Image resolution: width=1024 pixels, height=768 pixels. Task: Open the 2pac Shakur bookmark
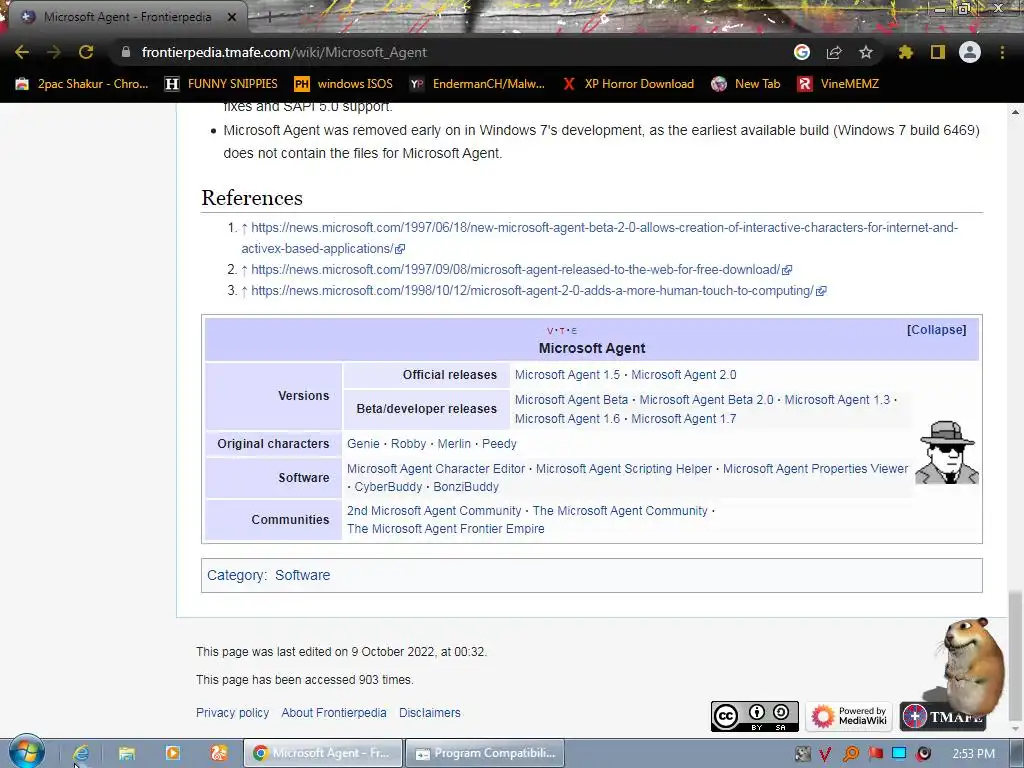[82, 84]
